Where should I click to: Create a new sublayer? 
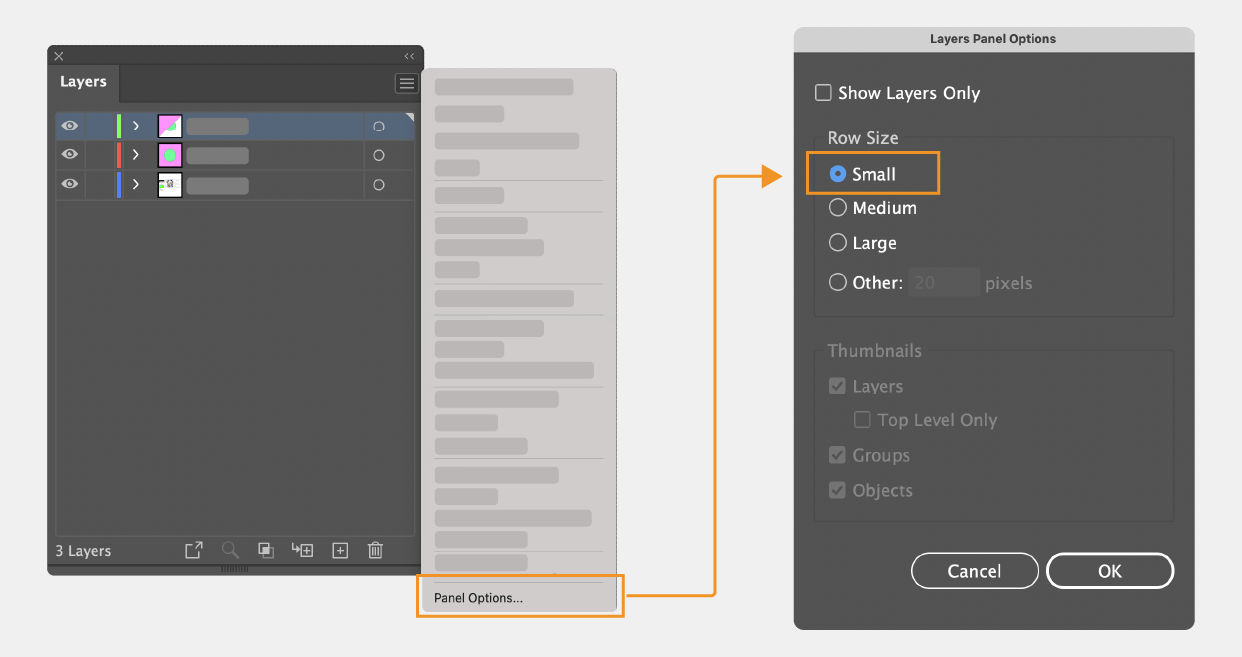[302, 550]
